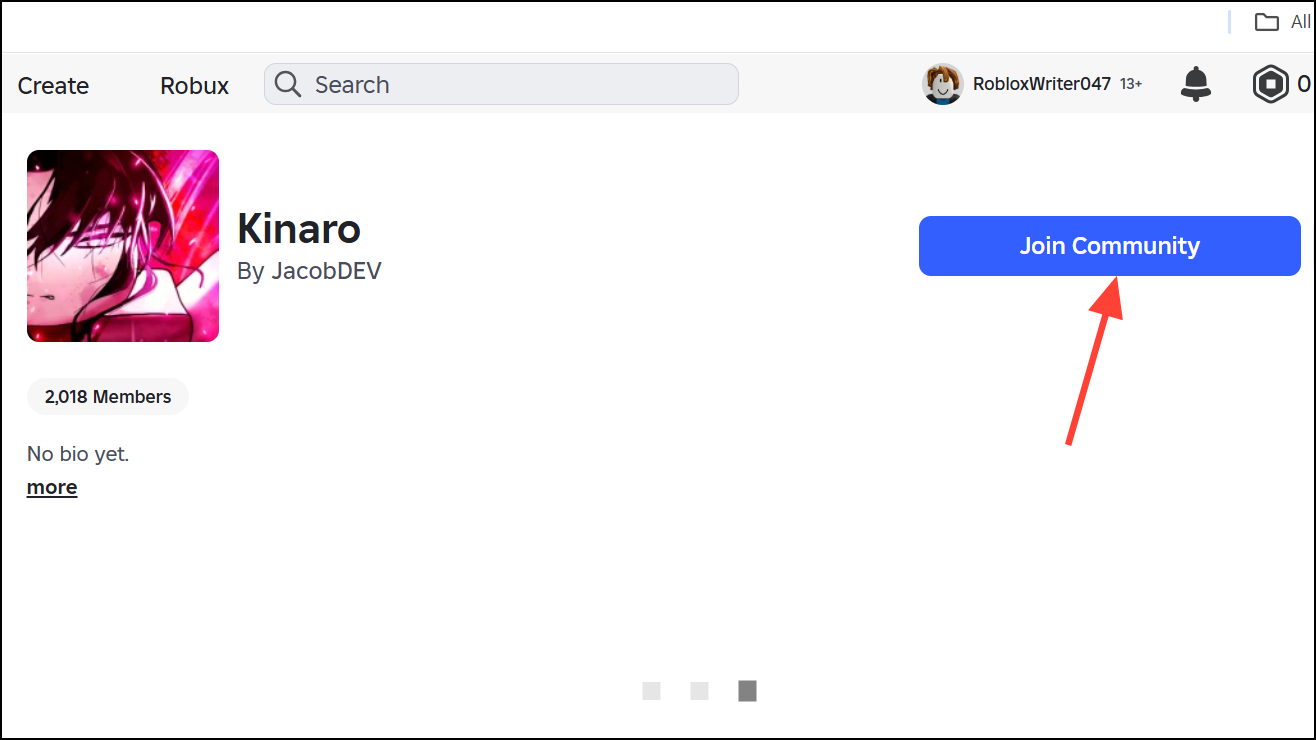Focus the Search input field
Image resolution: width=1316 pixels, height=740 pixels.
(501, 84)
